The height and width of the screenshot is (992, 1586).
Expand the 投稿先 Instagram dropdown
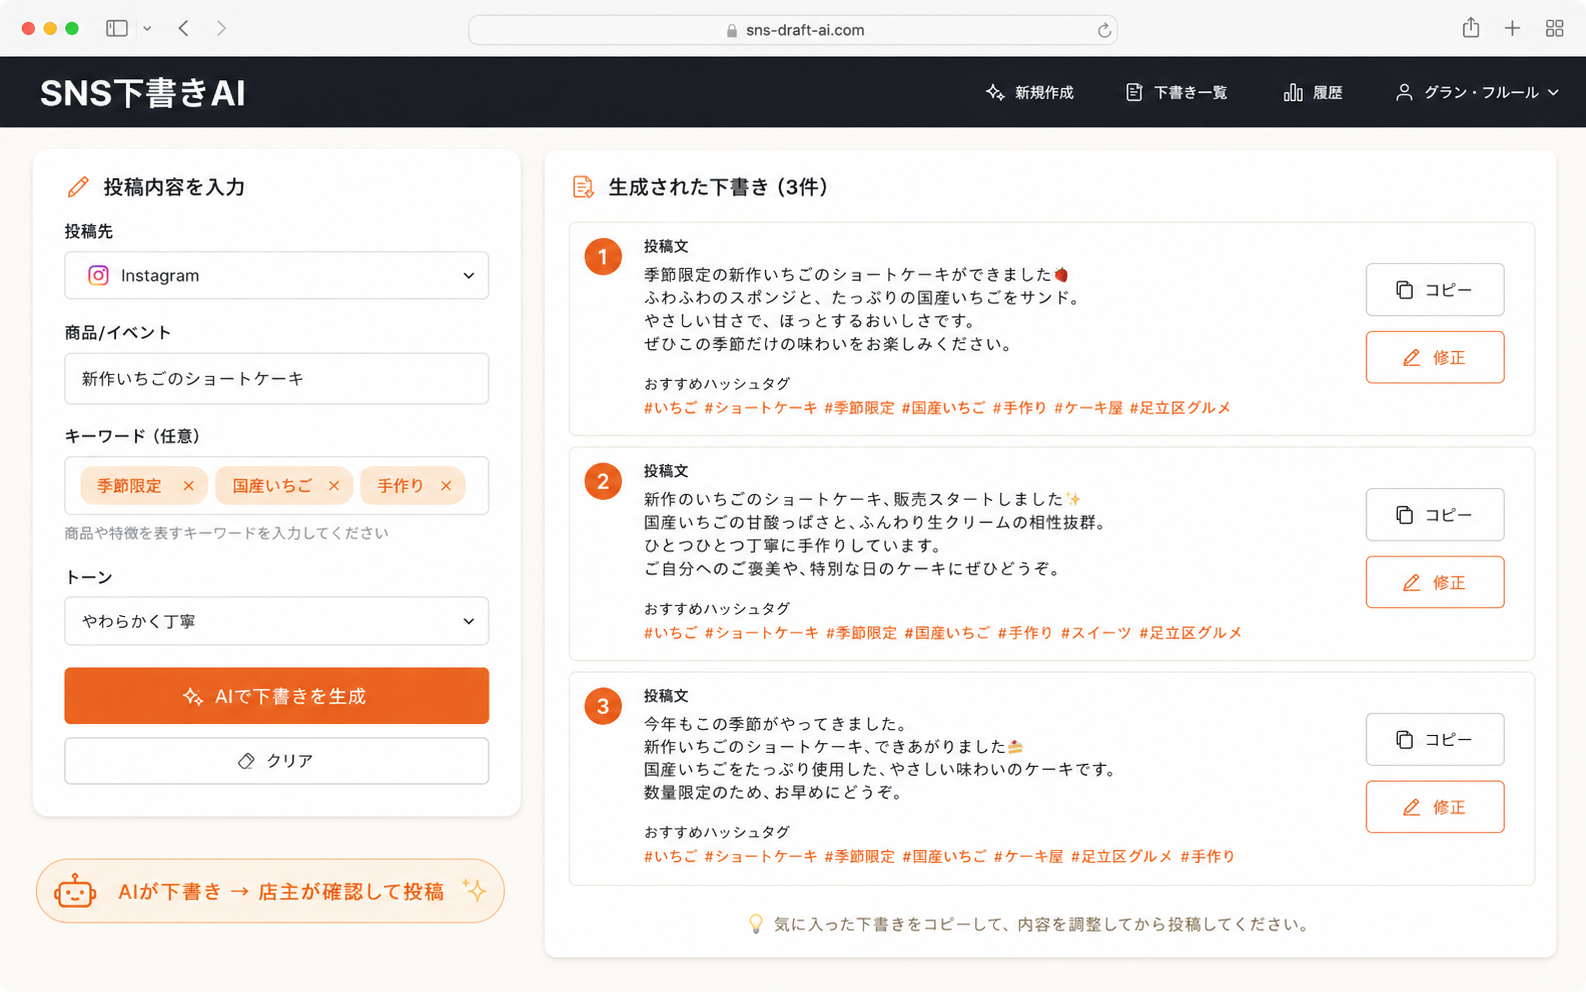(x=277, y=275)
